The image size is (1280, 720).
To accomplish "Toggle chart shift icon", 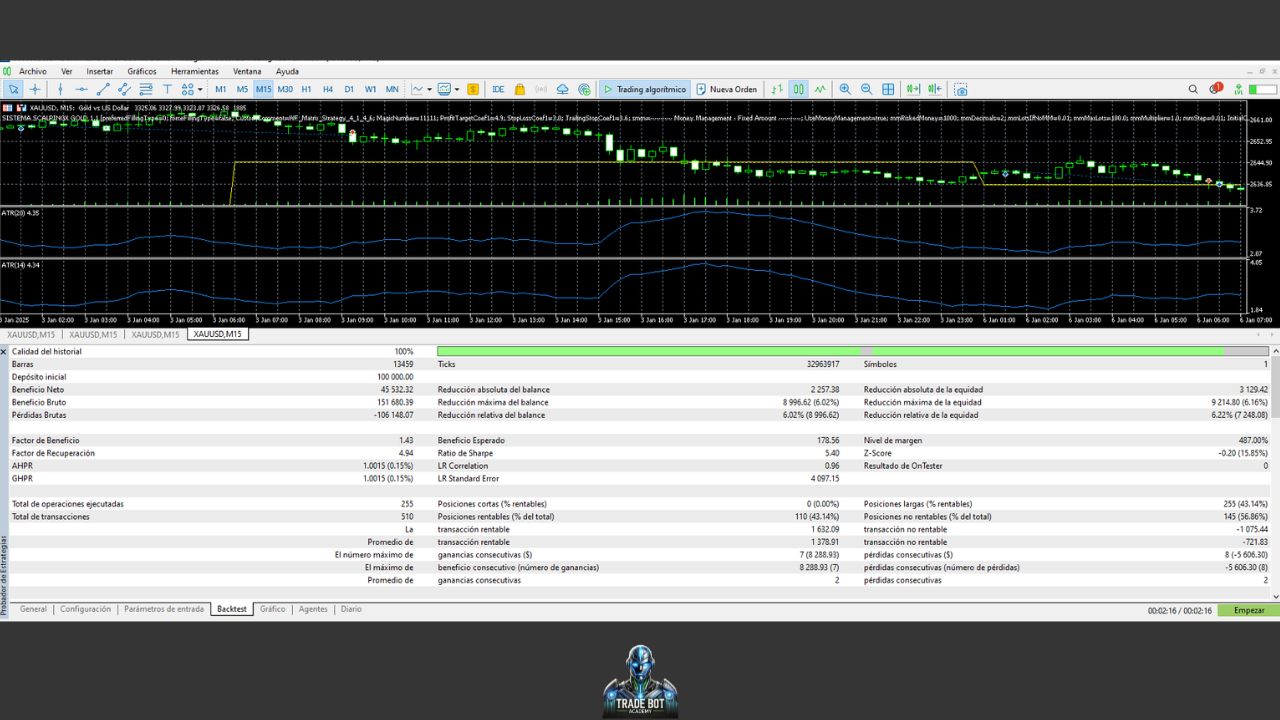I will 935,89.
